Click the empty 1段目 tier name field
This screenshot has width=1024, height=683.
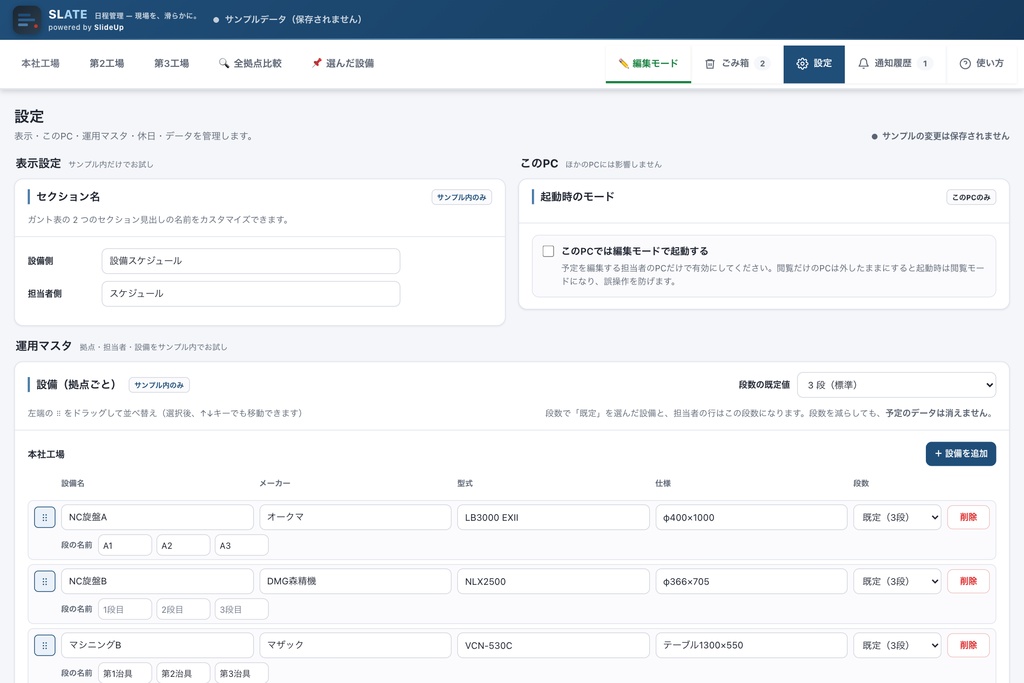pos(125,609)
